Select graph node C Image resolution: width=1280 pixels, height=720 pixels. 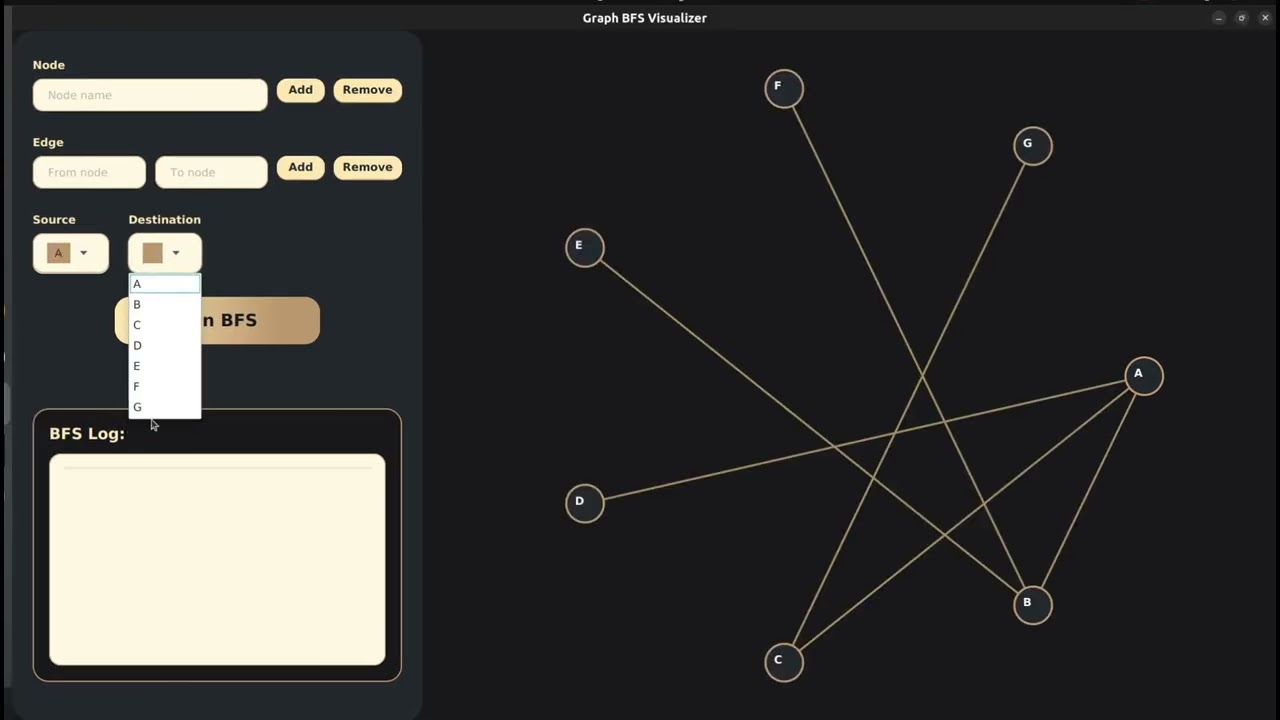click(x=784, y=662)
